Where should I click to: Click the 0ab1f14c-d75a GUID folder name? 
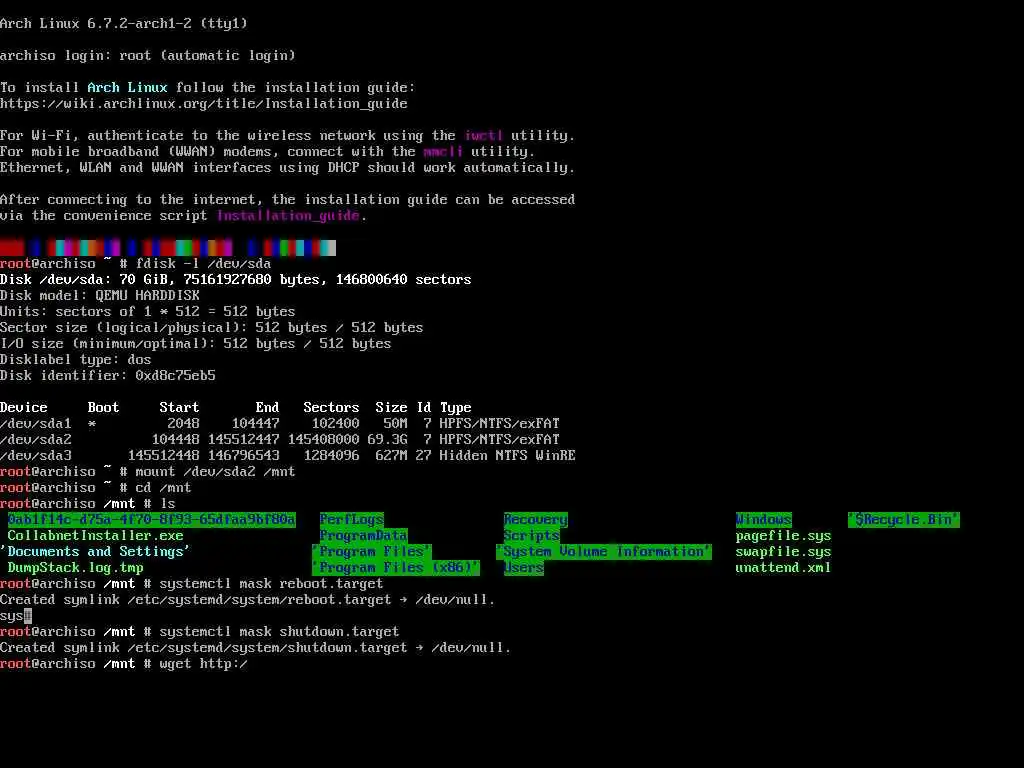(x=152, y=519)
